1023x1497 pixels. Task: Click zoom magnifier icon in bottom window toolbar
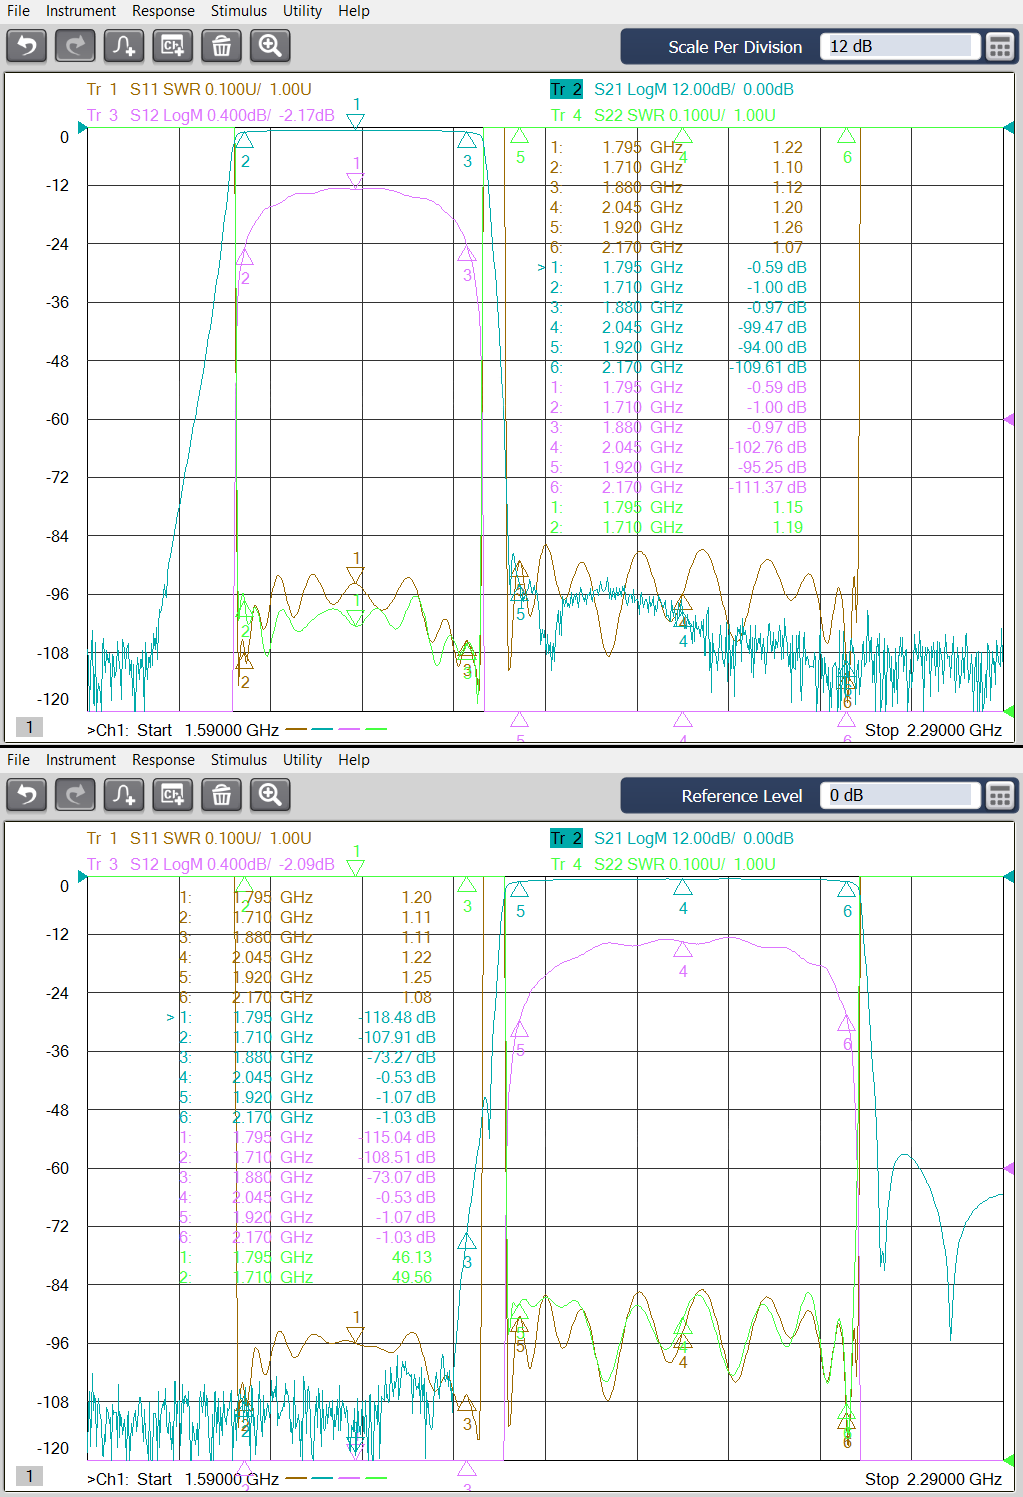(x=270, y=795)
